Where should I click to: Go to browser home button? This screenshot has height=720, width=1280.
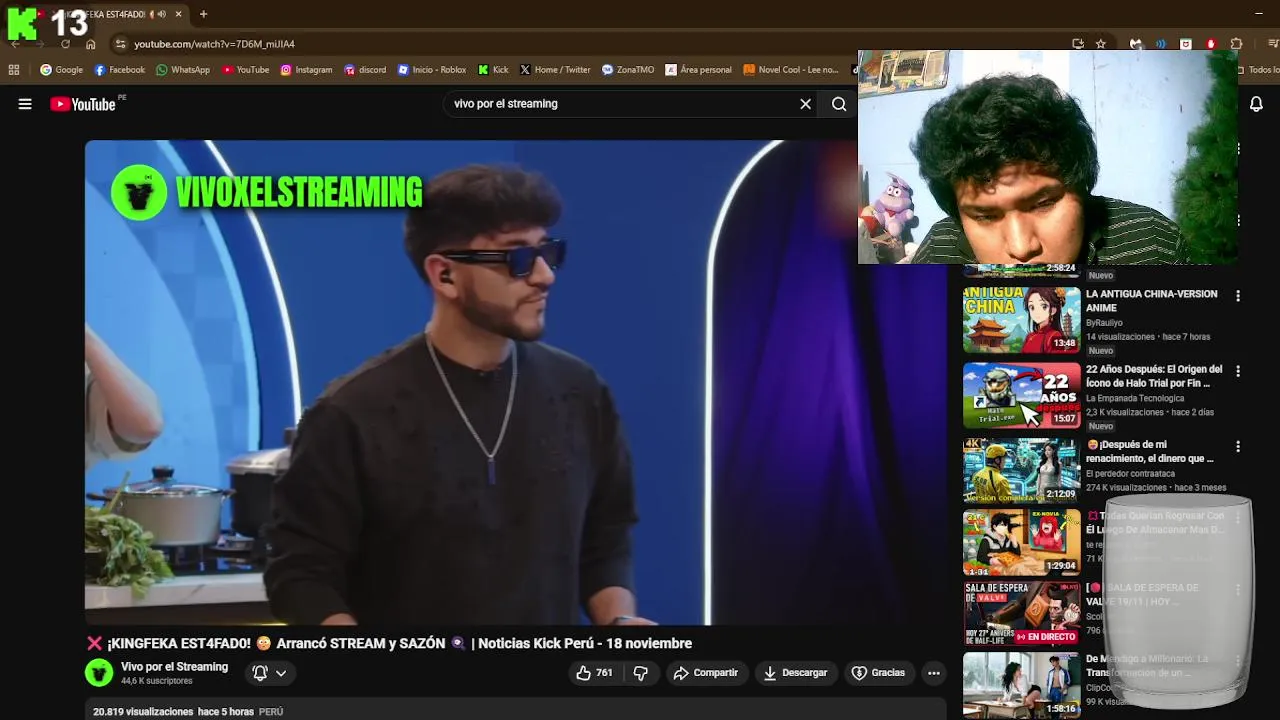tap(90, 44)
